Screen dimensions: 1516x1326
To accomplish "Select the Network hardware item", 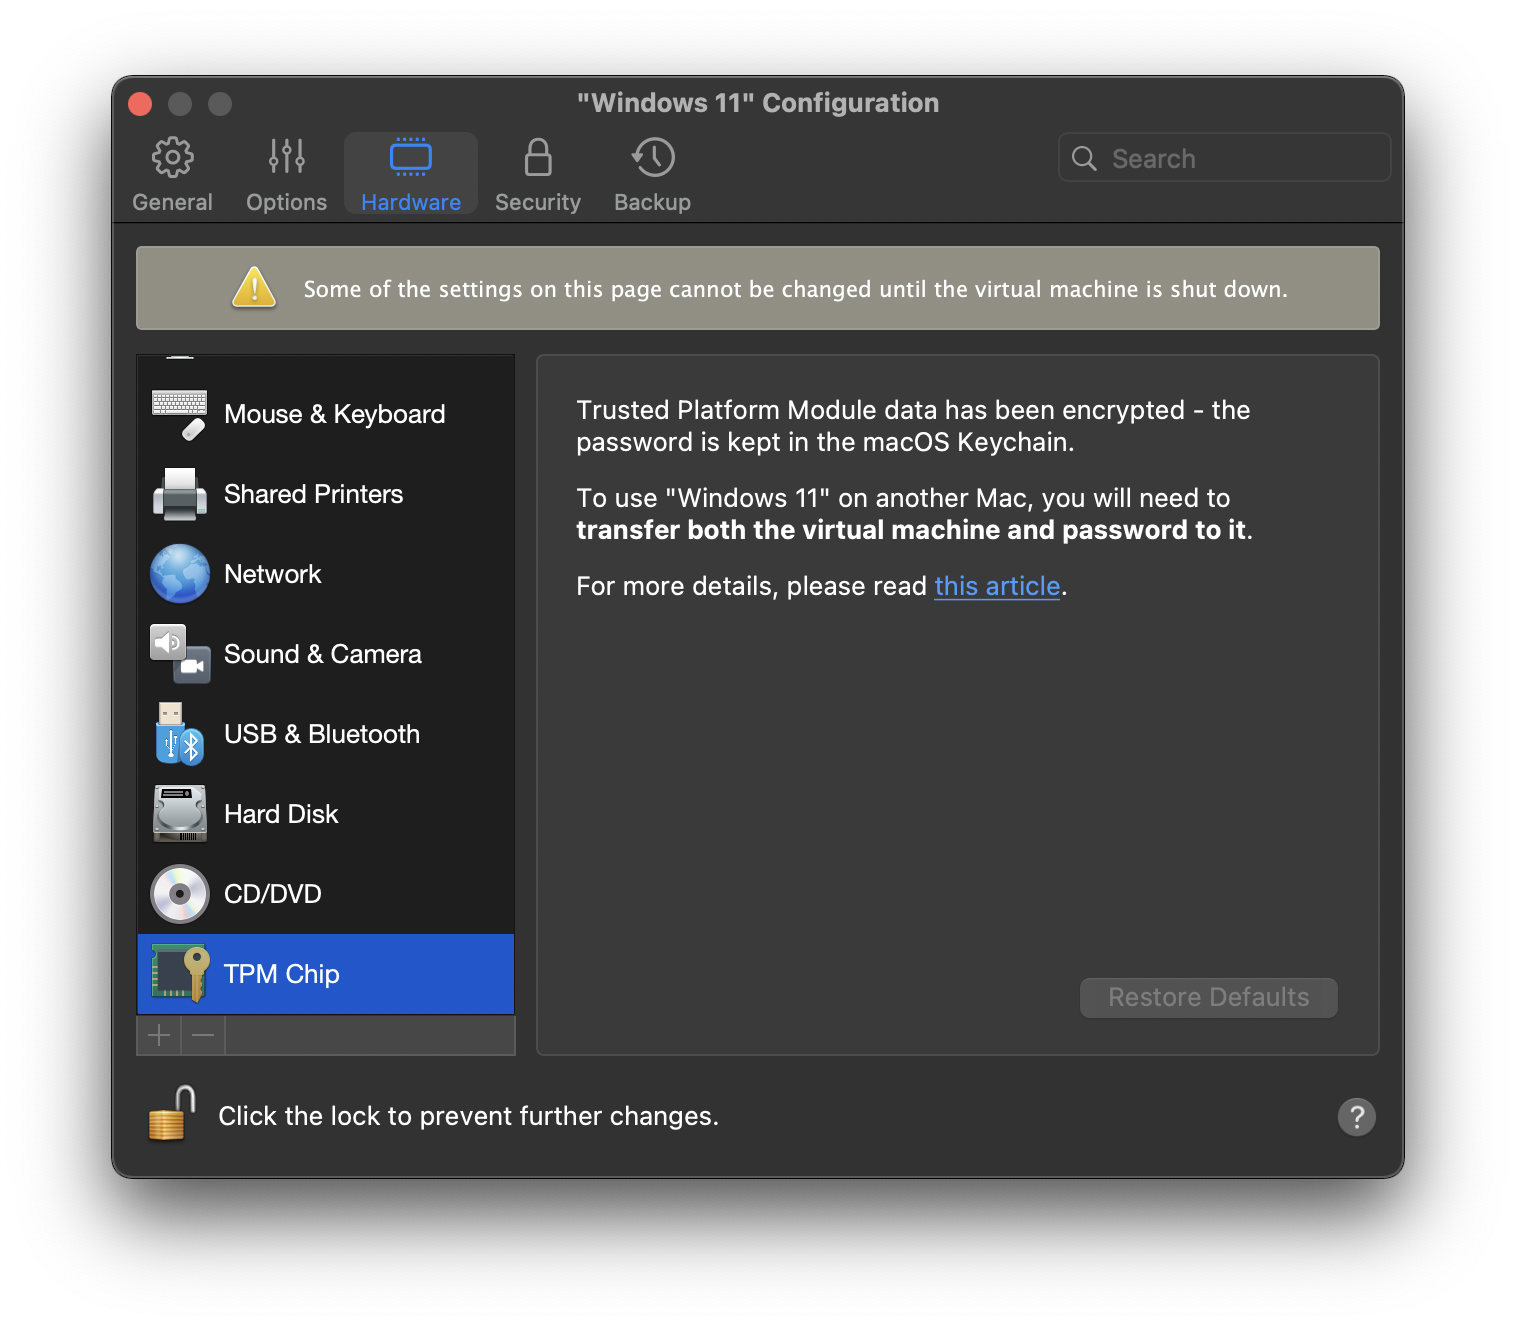I will (272, 574).
